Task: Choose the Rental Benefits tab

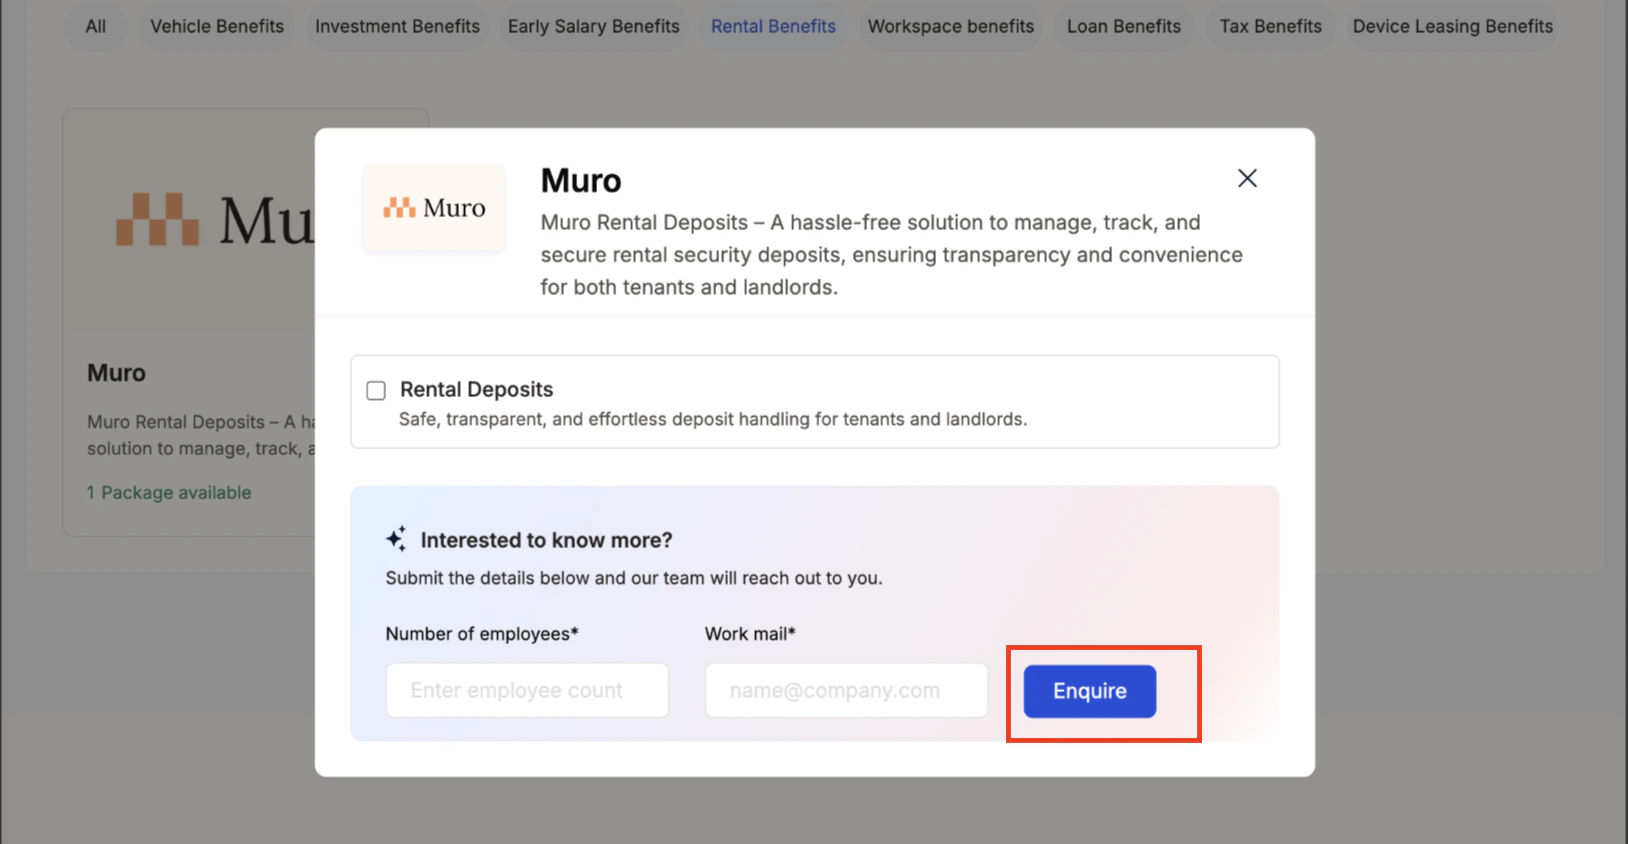Action: (773, 26)
